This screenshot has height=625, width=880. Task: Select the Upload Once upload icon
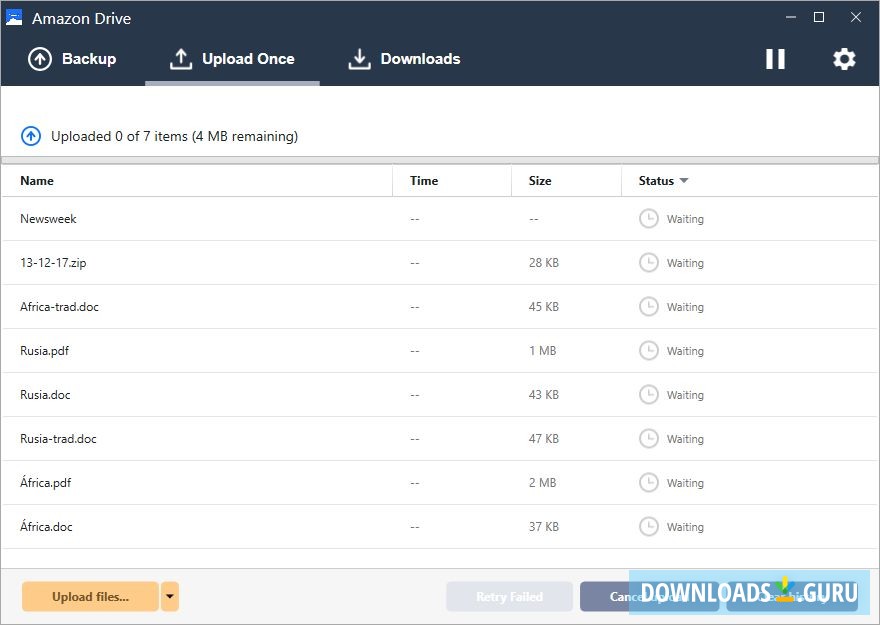click(x=180, y=59)
